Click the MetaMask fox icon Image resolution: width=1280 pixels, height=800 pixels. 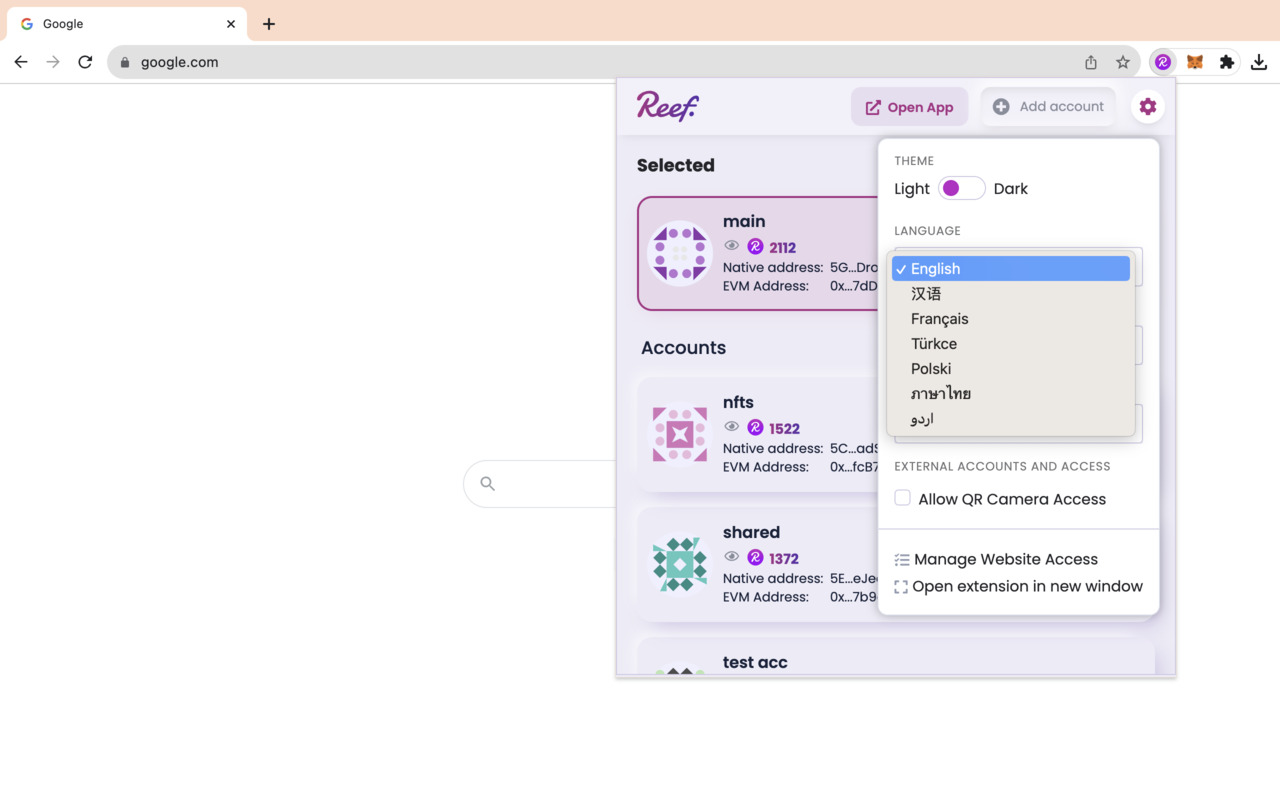[1194, 61]
